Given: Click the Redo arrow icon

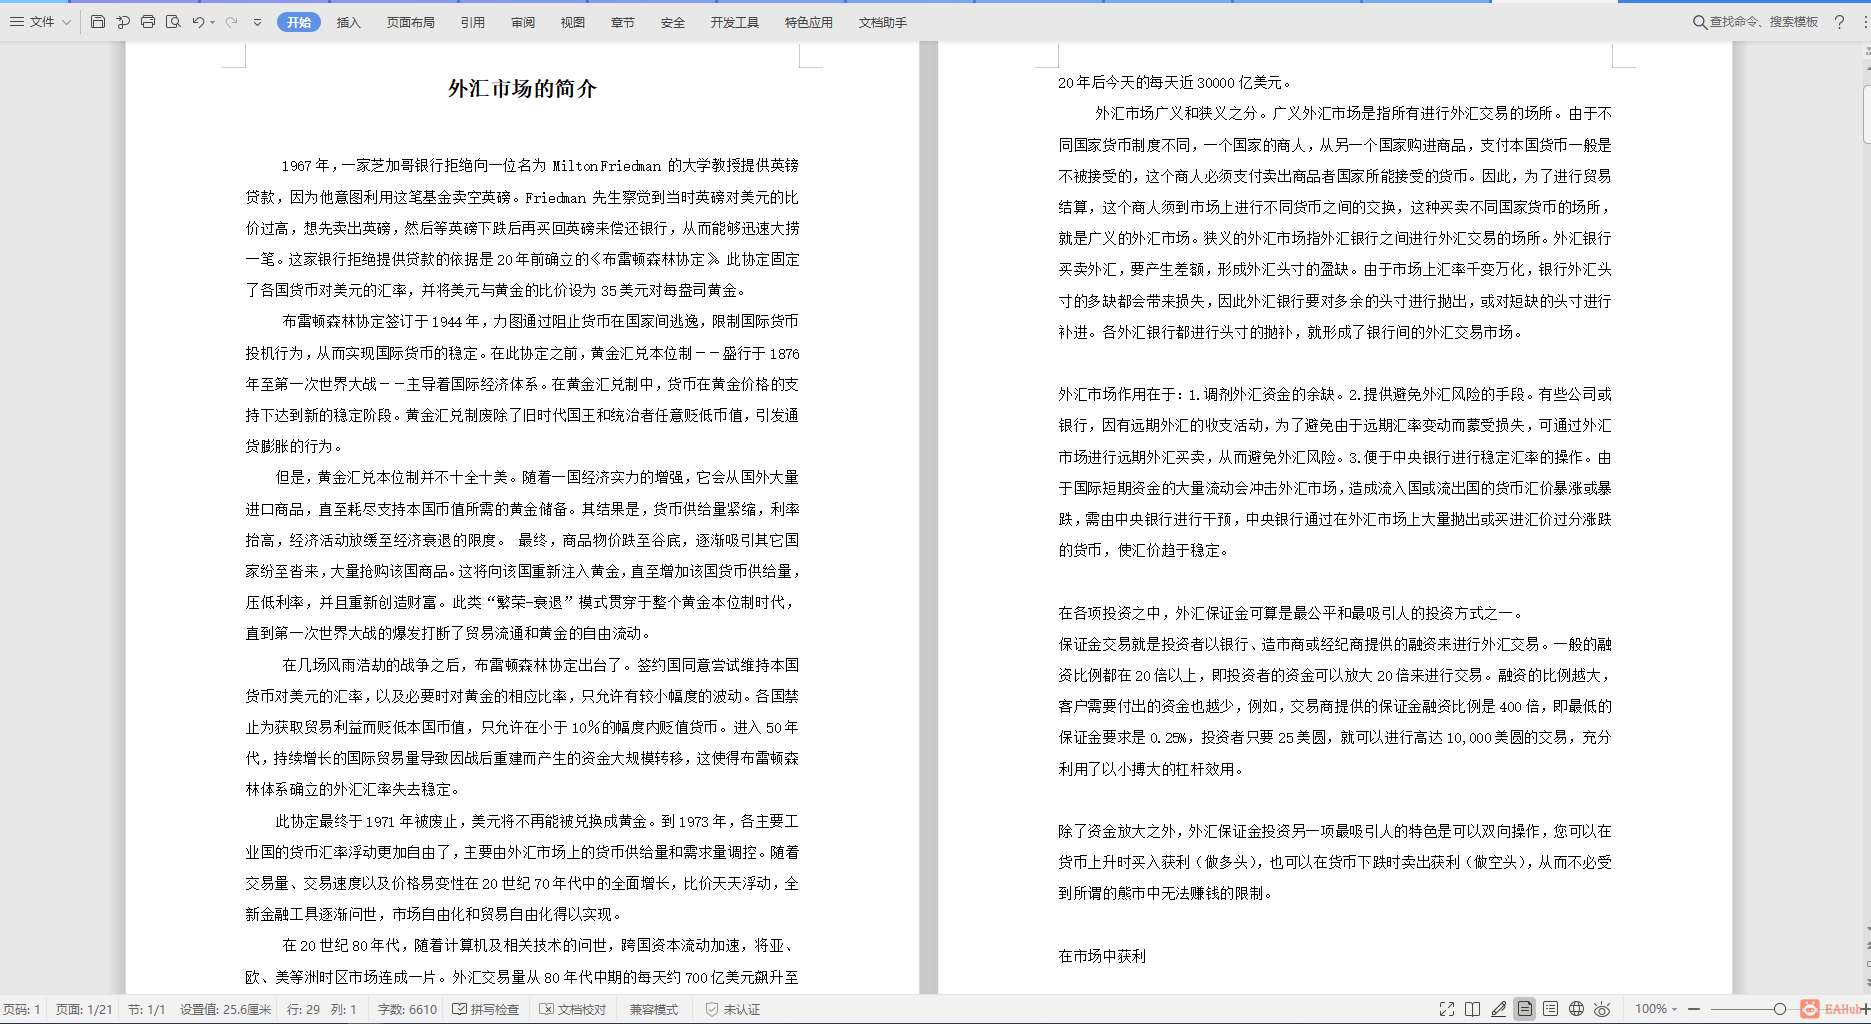Looking at the screenshot, I should pos(231,22).
